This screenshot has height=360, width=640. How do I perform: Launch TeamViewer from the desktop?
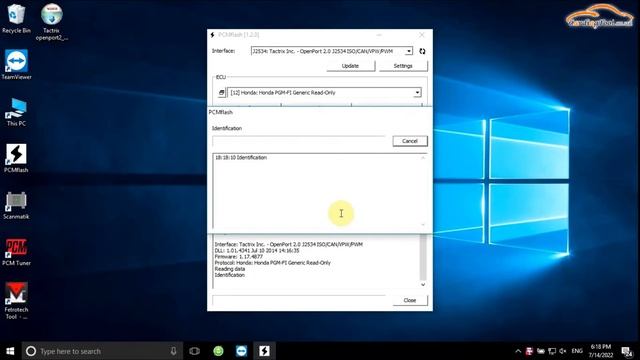[x=16, y=64]
